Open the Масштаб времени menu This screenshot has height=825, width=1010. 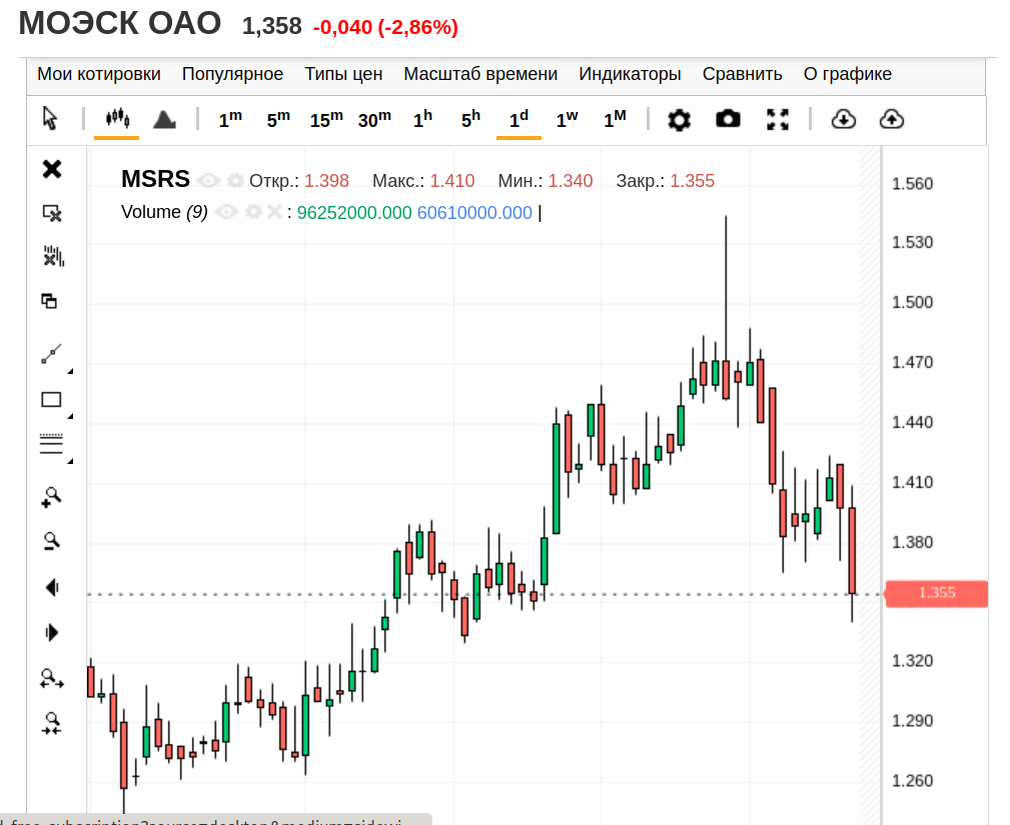click(x=481, y=74)
